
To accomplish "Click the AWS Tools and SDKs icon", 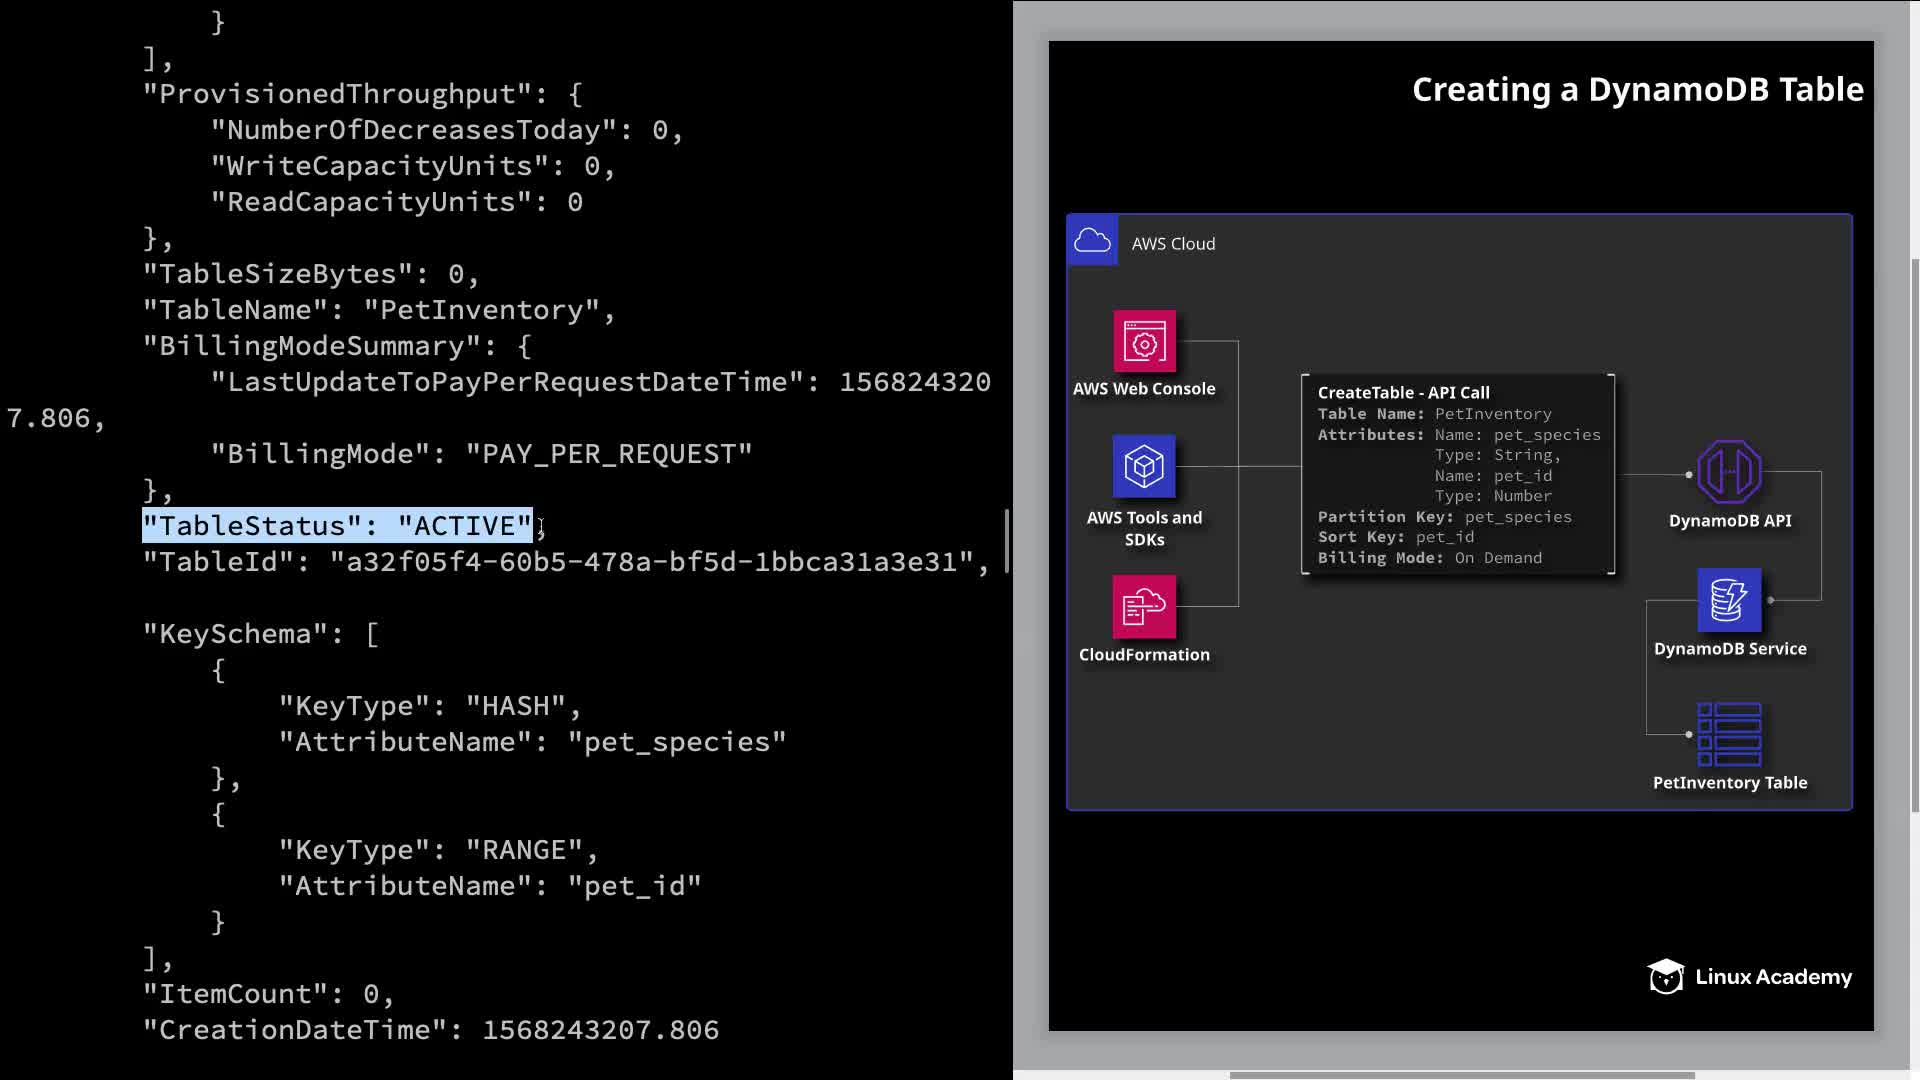I will point(1144,466).
